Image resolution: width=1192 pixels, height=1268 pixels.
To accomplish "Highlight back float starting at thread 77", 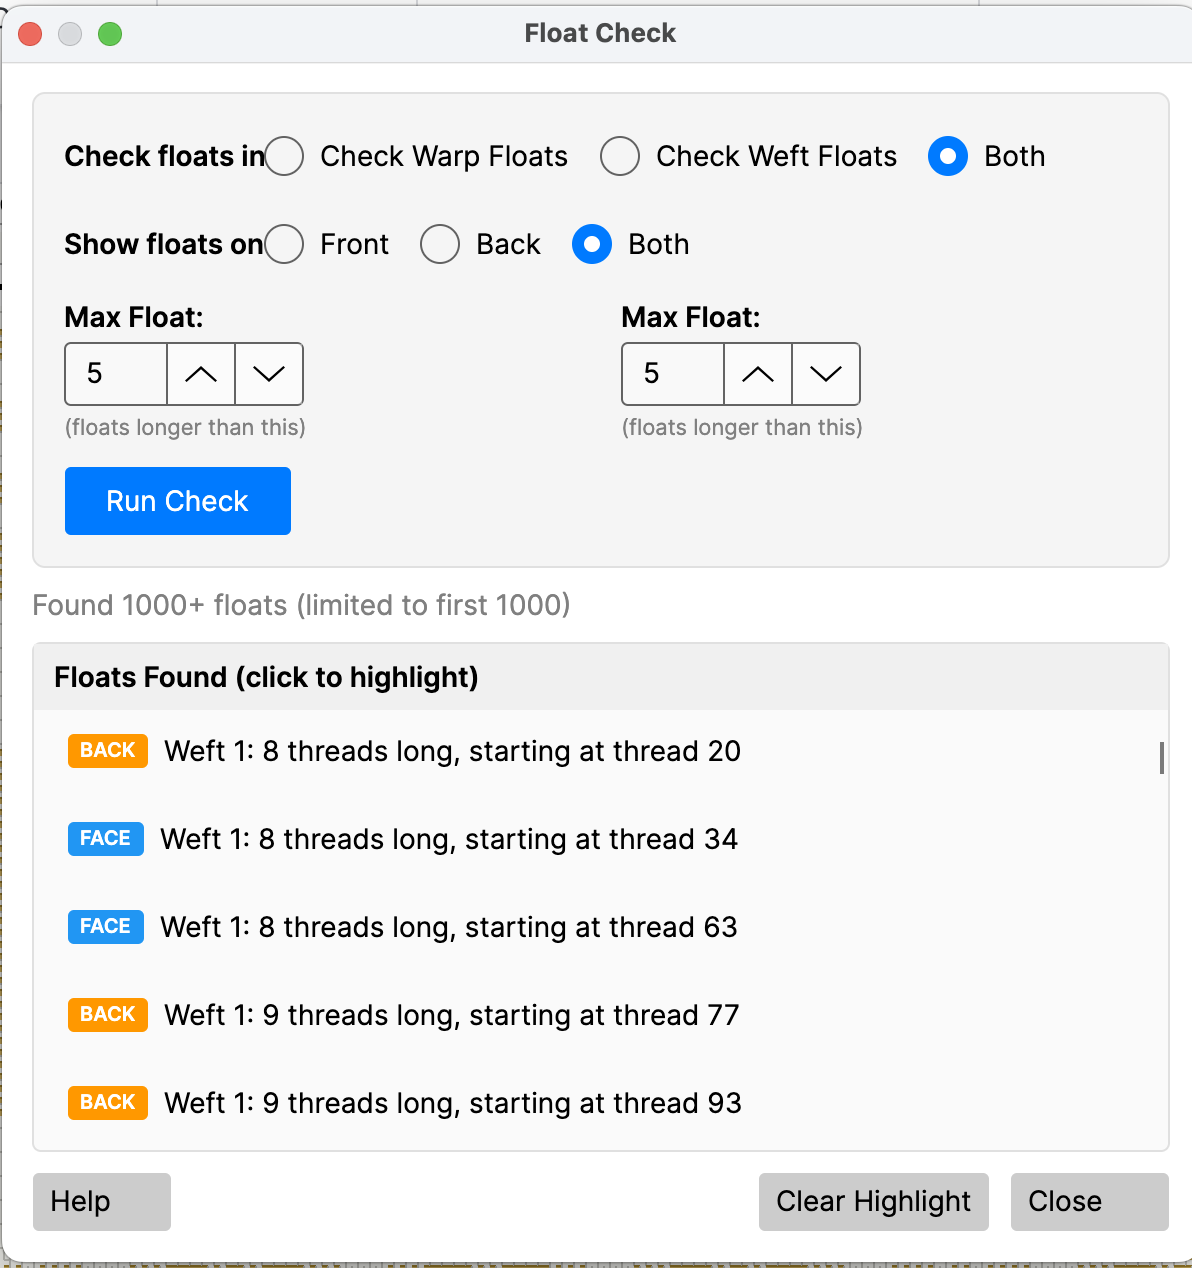I will pyautogui.click(x=451, y=1015).
